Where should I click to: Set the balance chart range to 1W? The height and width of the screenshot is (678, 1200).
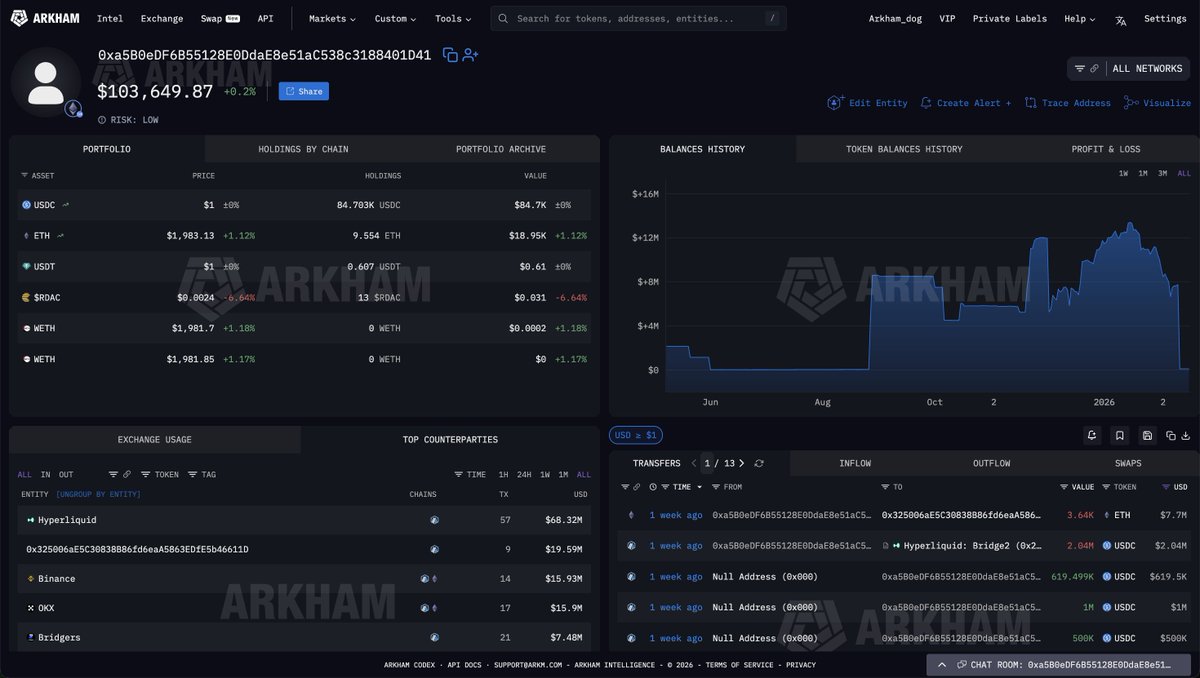click(1123, 174)
